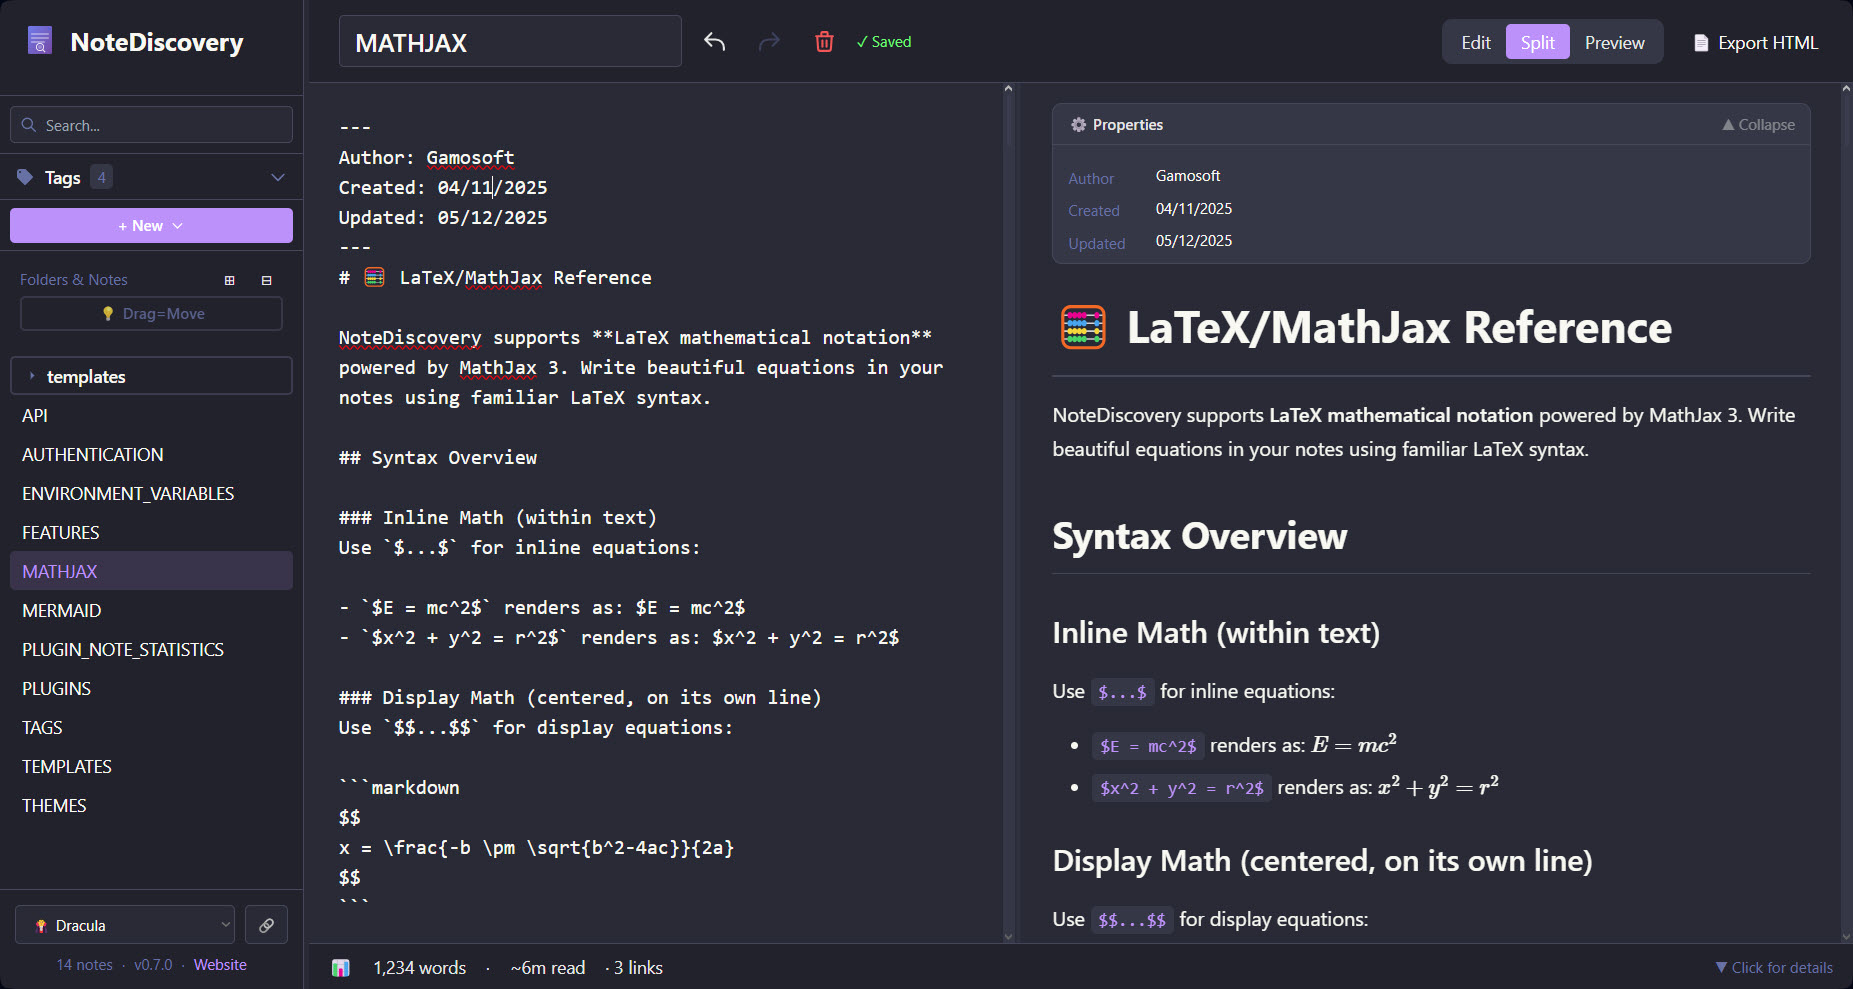This screenshot has height=989, width=1853.
Task: Click the editor pane scrollbar
Action: point(1008,512)
